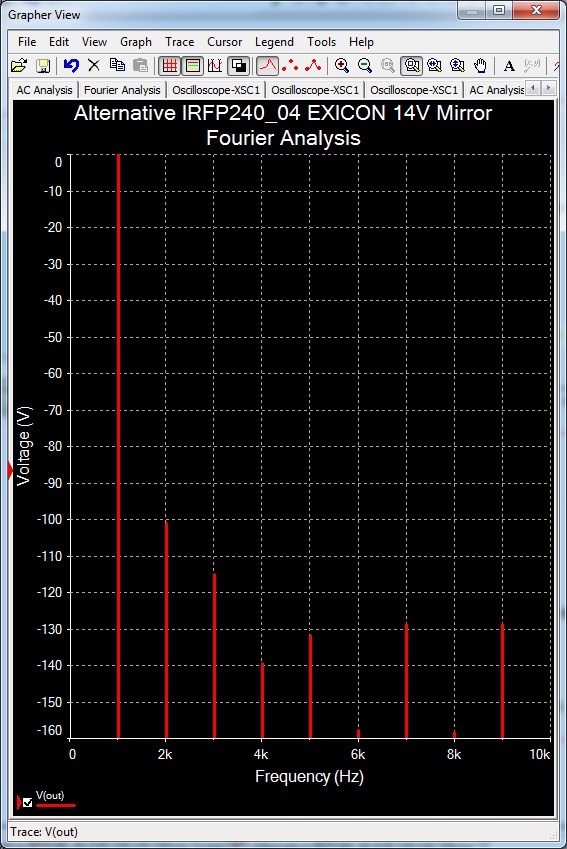
Task: Toggle the Show Legend icon
Action: click(193, 66)
